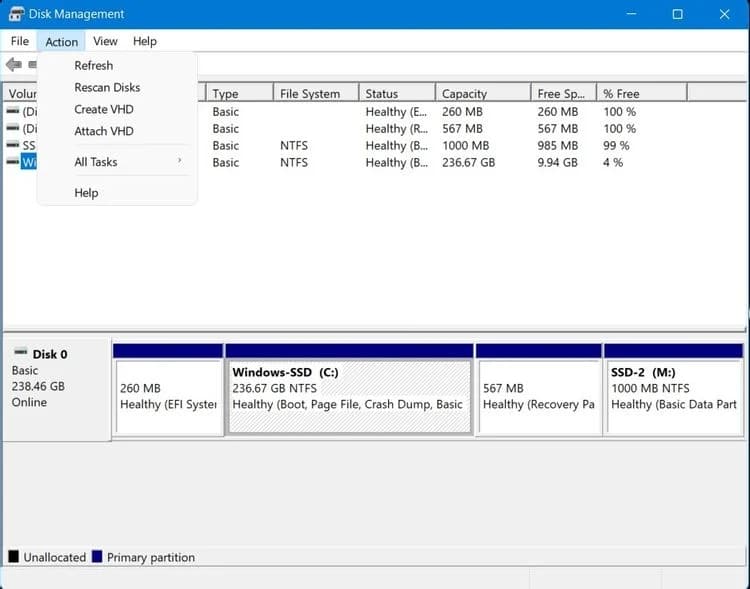This screenshot has width=750, height=589.
Task: Select the SS volume drive icon in list
Action: click(13, 145)
